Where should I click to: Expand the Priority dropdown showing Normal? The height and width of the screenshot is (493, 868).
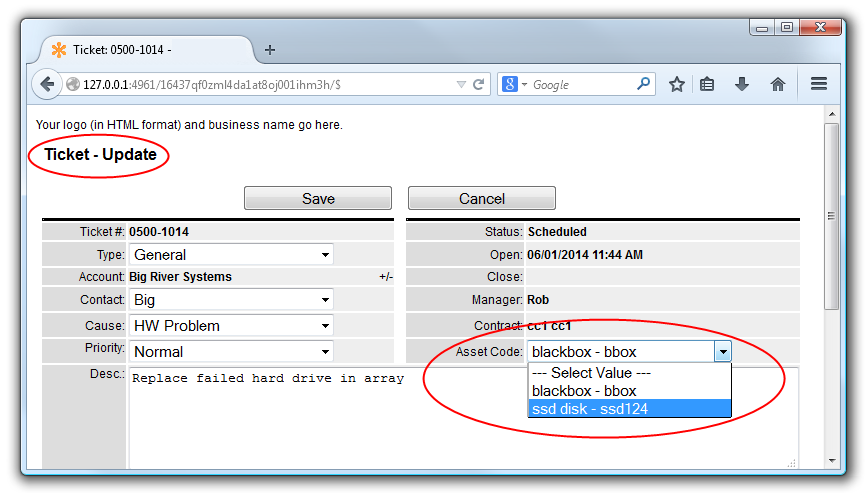(231, 352)
